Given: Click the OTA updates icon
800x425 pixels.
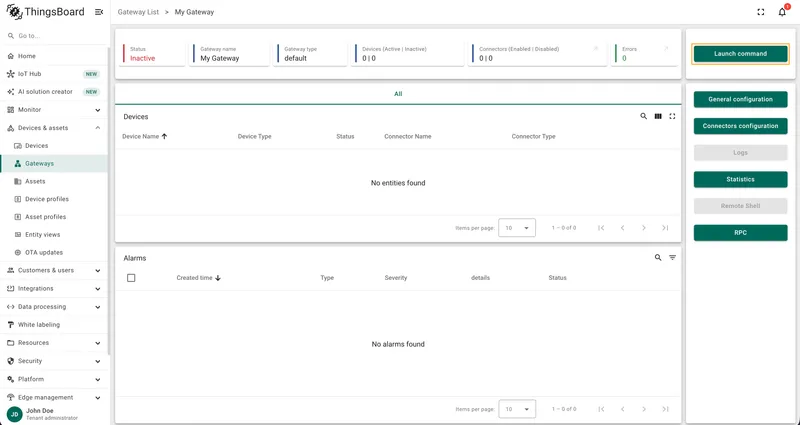Looking at the screenshot, I should [17, 253].
